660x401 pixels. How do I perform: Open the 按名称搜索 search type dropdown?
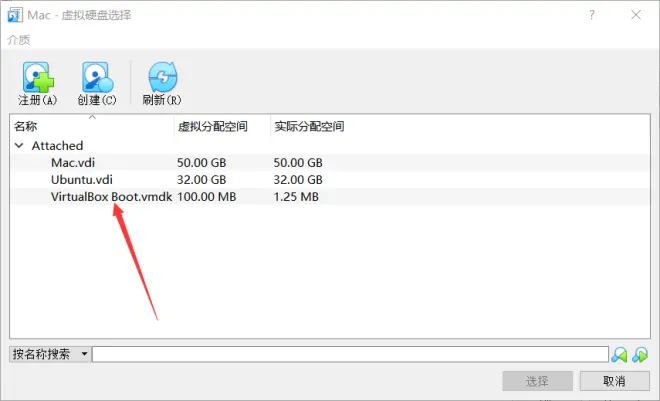click(x=49, y=354)
